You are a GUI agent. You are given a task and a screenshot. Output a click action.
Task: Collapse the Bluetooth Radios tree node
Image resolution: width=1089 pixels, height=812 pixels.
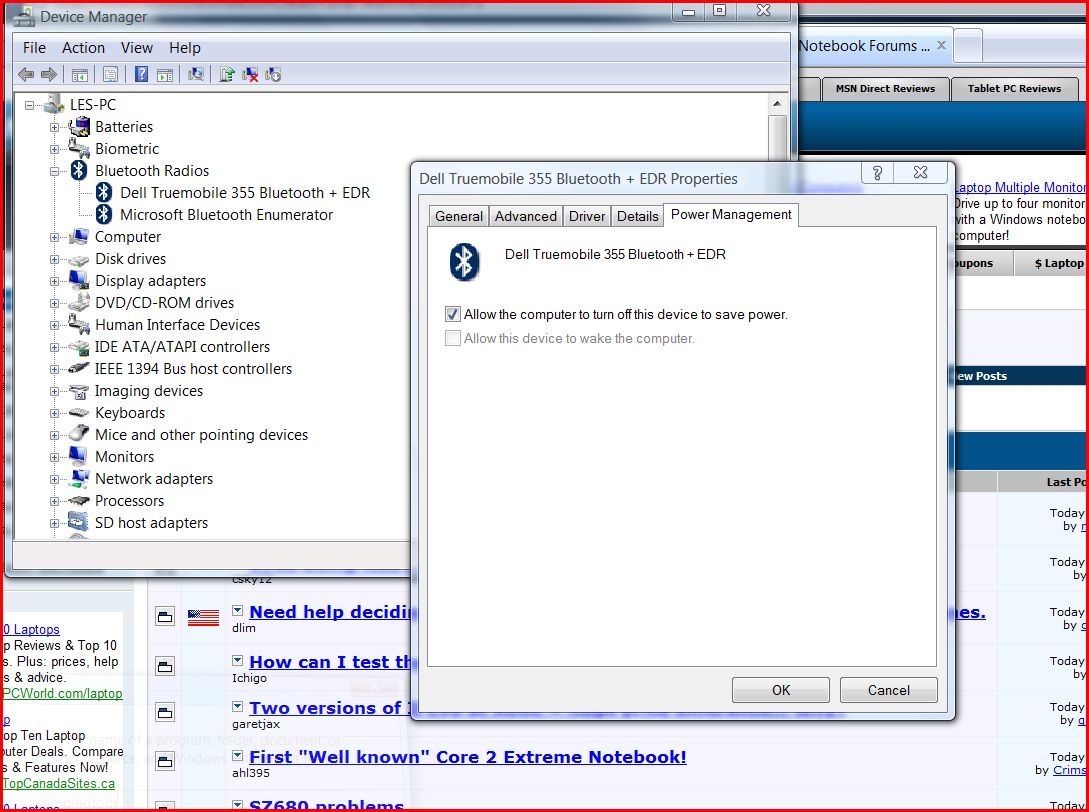pos(54,171)
